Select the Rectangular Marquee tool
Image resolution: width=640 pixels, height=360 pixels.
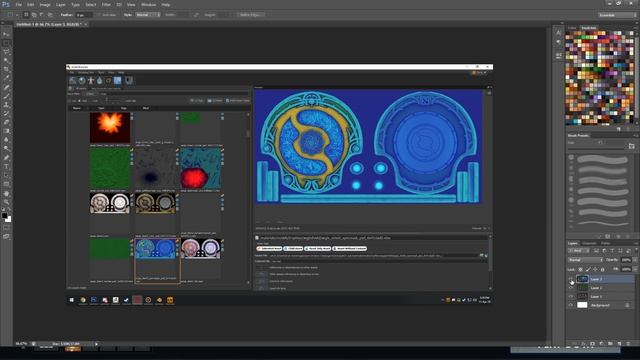tap(6, 43)
